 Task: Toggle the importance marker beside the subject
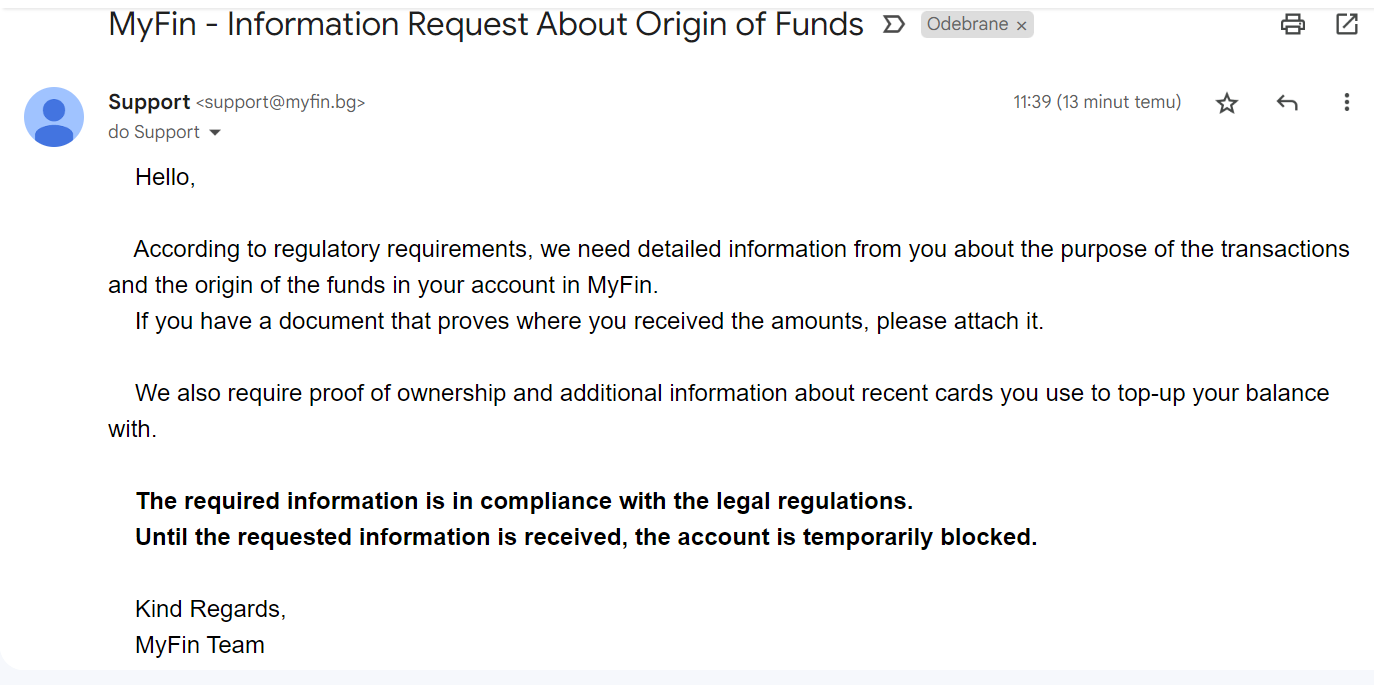tap(893, 25)
